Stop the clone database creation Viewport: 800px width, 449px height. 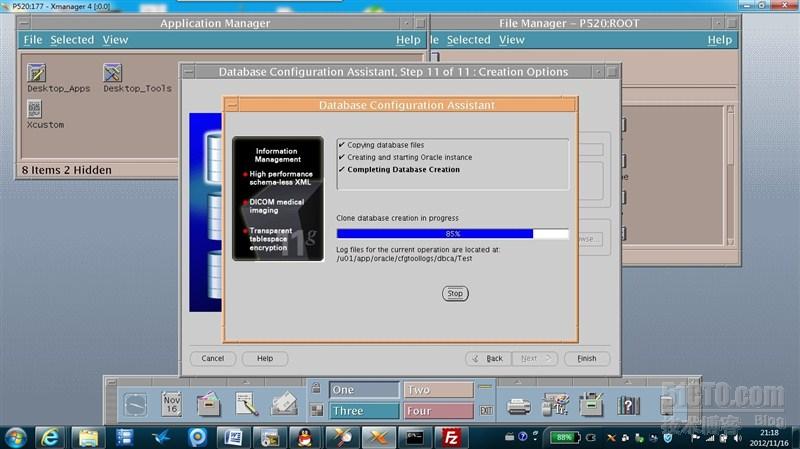(455, 293)
